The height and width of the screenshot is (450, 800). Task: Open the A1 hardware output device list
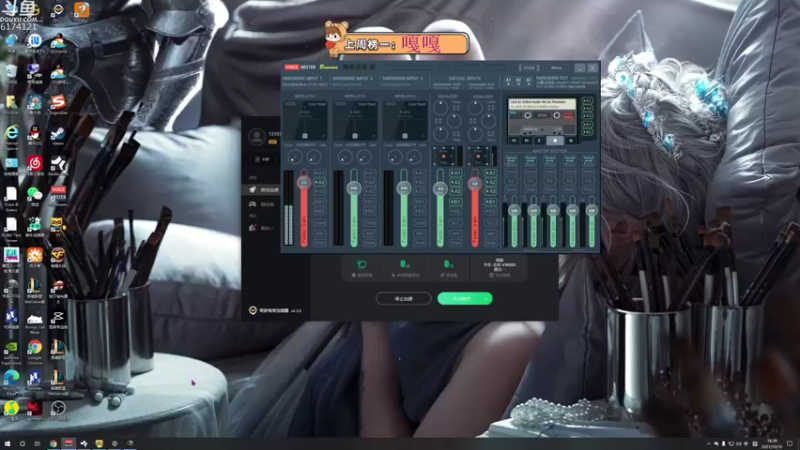tap(508, 81)
